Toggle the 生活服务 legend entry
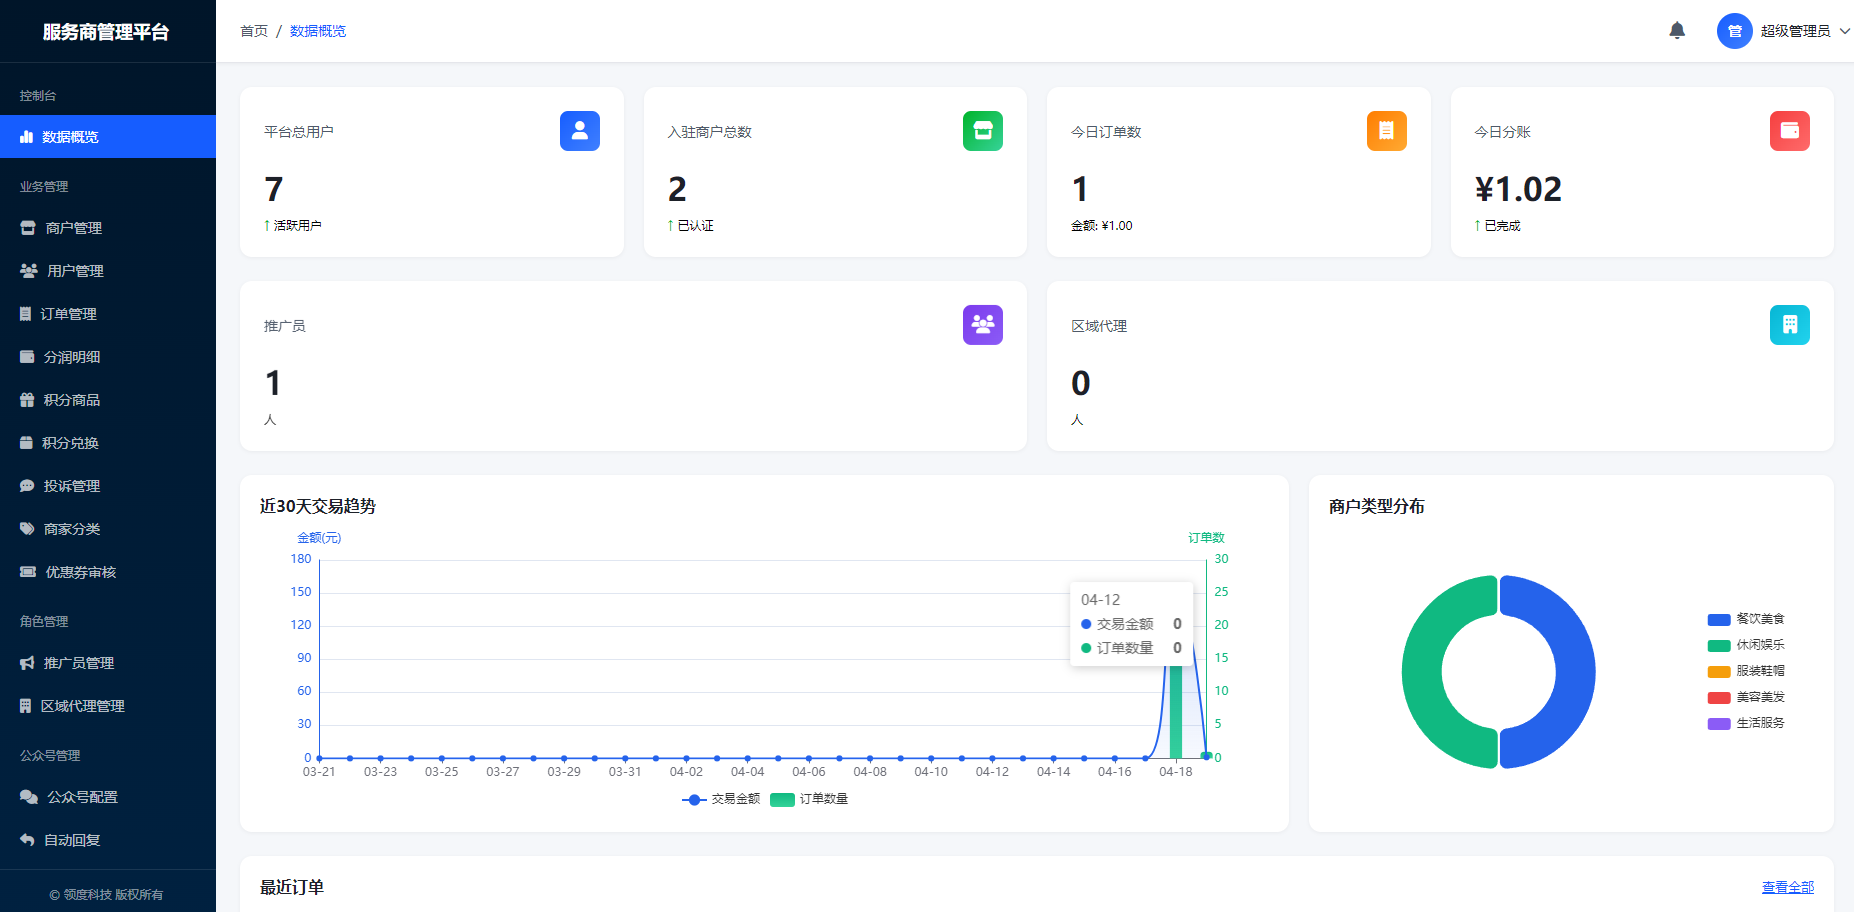Viewport: 1854px width, 912px height. pyautogui.click(x=1746, y=723)
